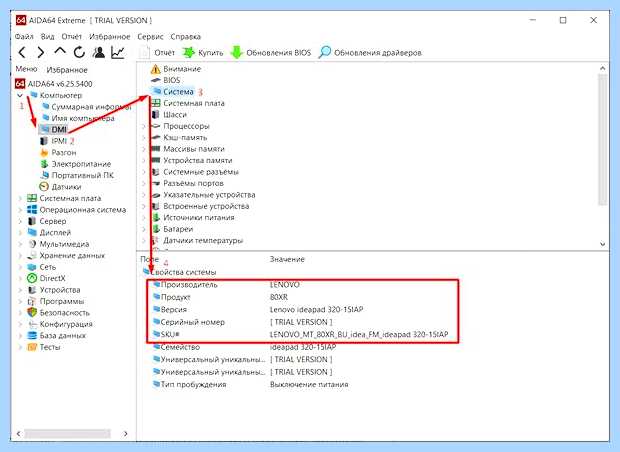Expand the Операционная система node
The height and width of the screenshot is (452, 620).
(20, 210)
